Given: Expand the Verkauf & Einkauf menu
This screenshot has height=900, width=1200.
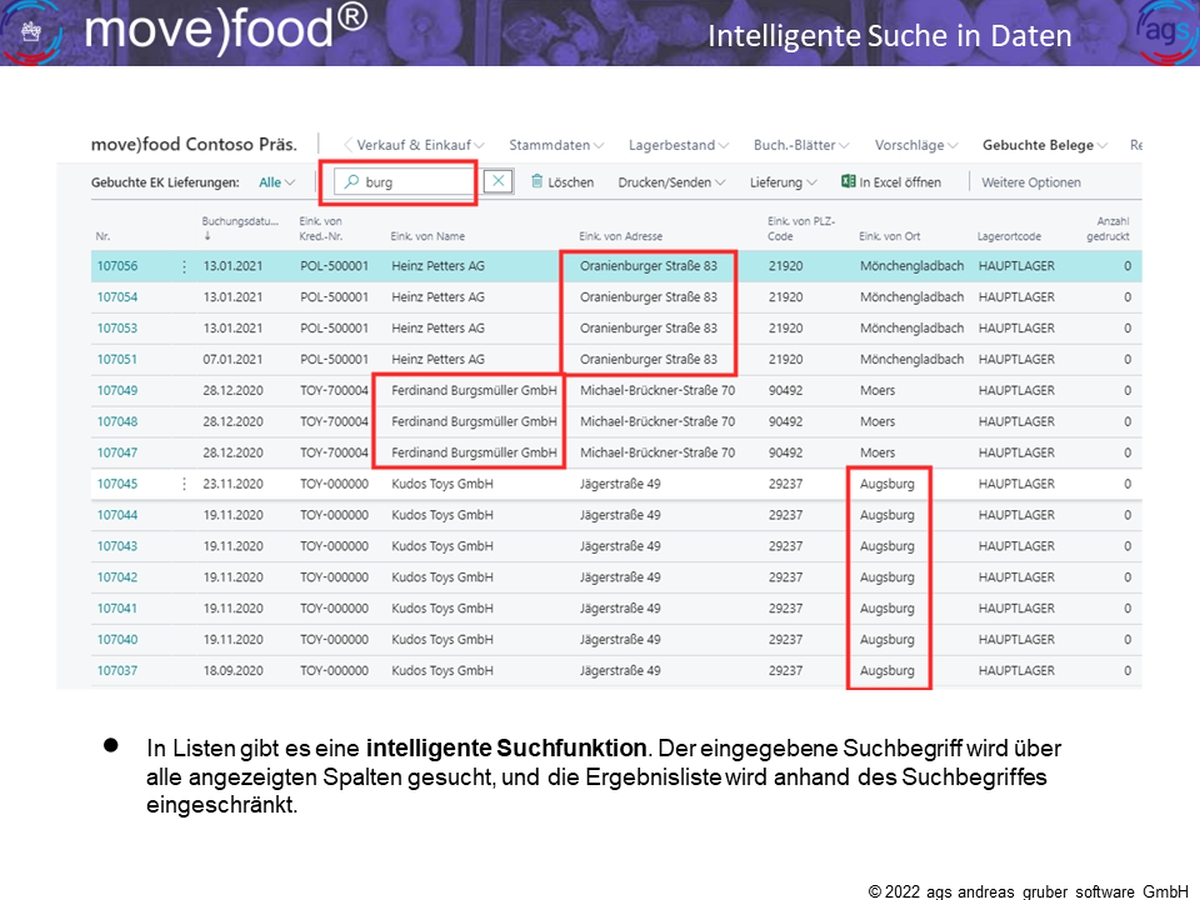Looking at the screenshot, I should coord(420,145).
